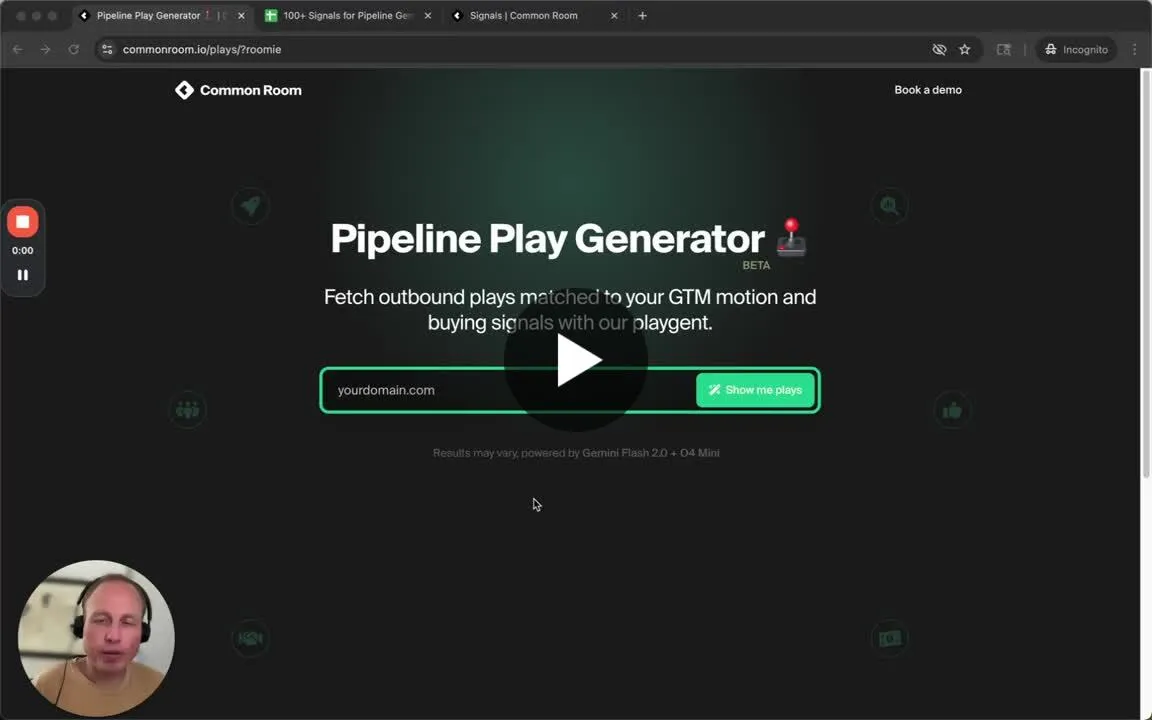Click the Show me plays button
Screen dimensions: 1152x720
tap(755, 390)
